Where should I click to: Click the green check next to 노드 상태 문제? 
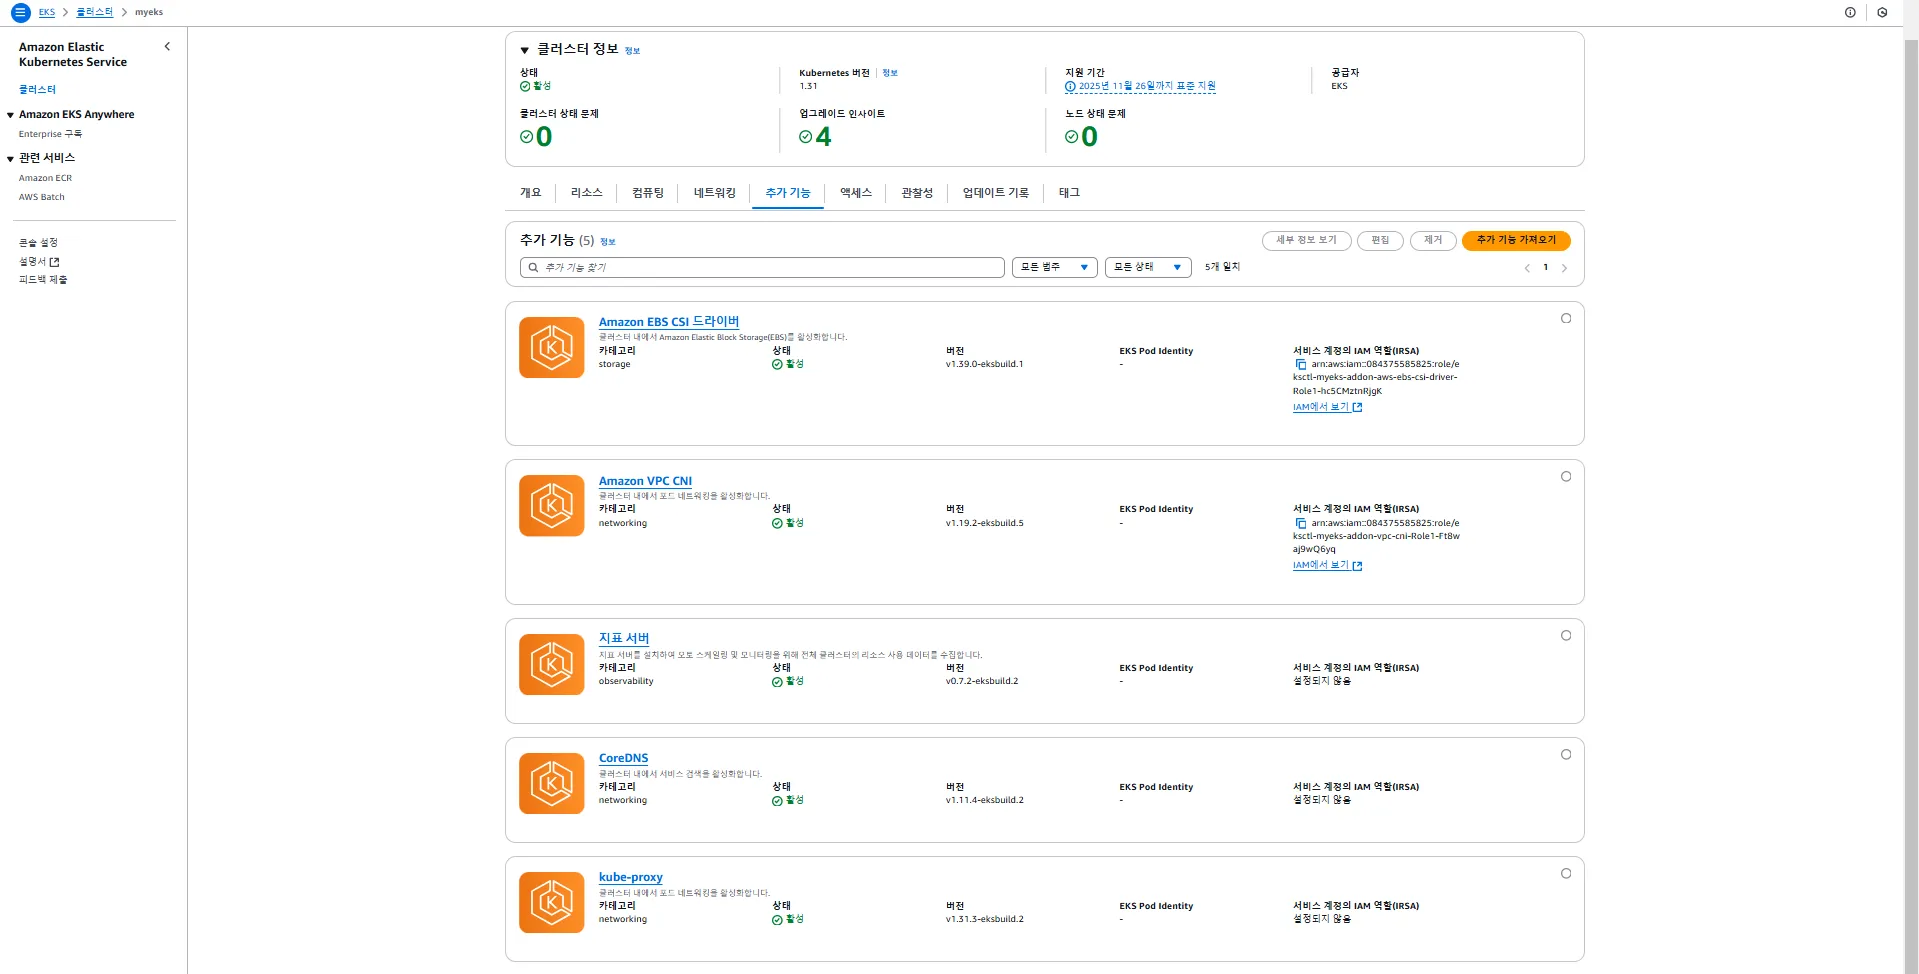(1071, 137)
